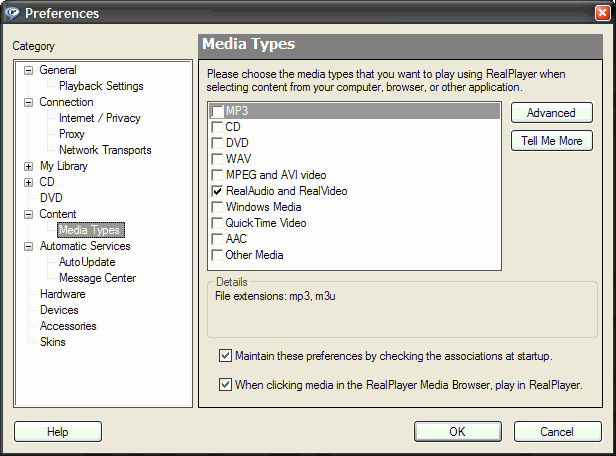Click the Tell Me More button

(552, 141)
